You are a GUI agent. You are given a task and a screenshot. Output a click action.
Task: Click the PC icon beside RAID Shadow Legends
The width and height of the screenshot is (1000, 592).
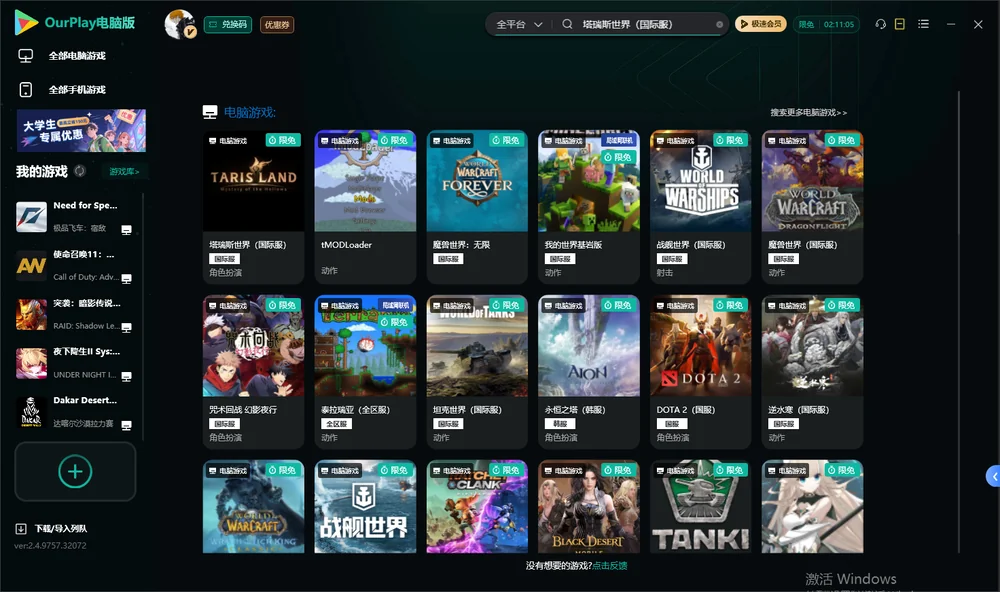pyautogui.click(x=126, y=327)
